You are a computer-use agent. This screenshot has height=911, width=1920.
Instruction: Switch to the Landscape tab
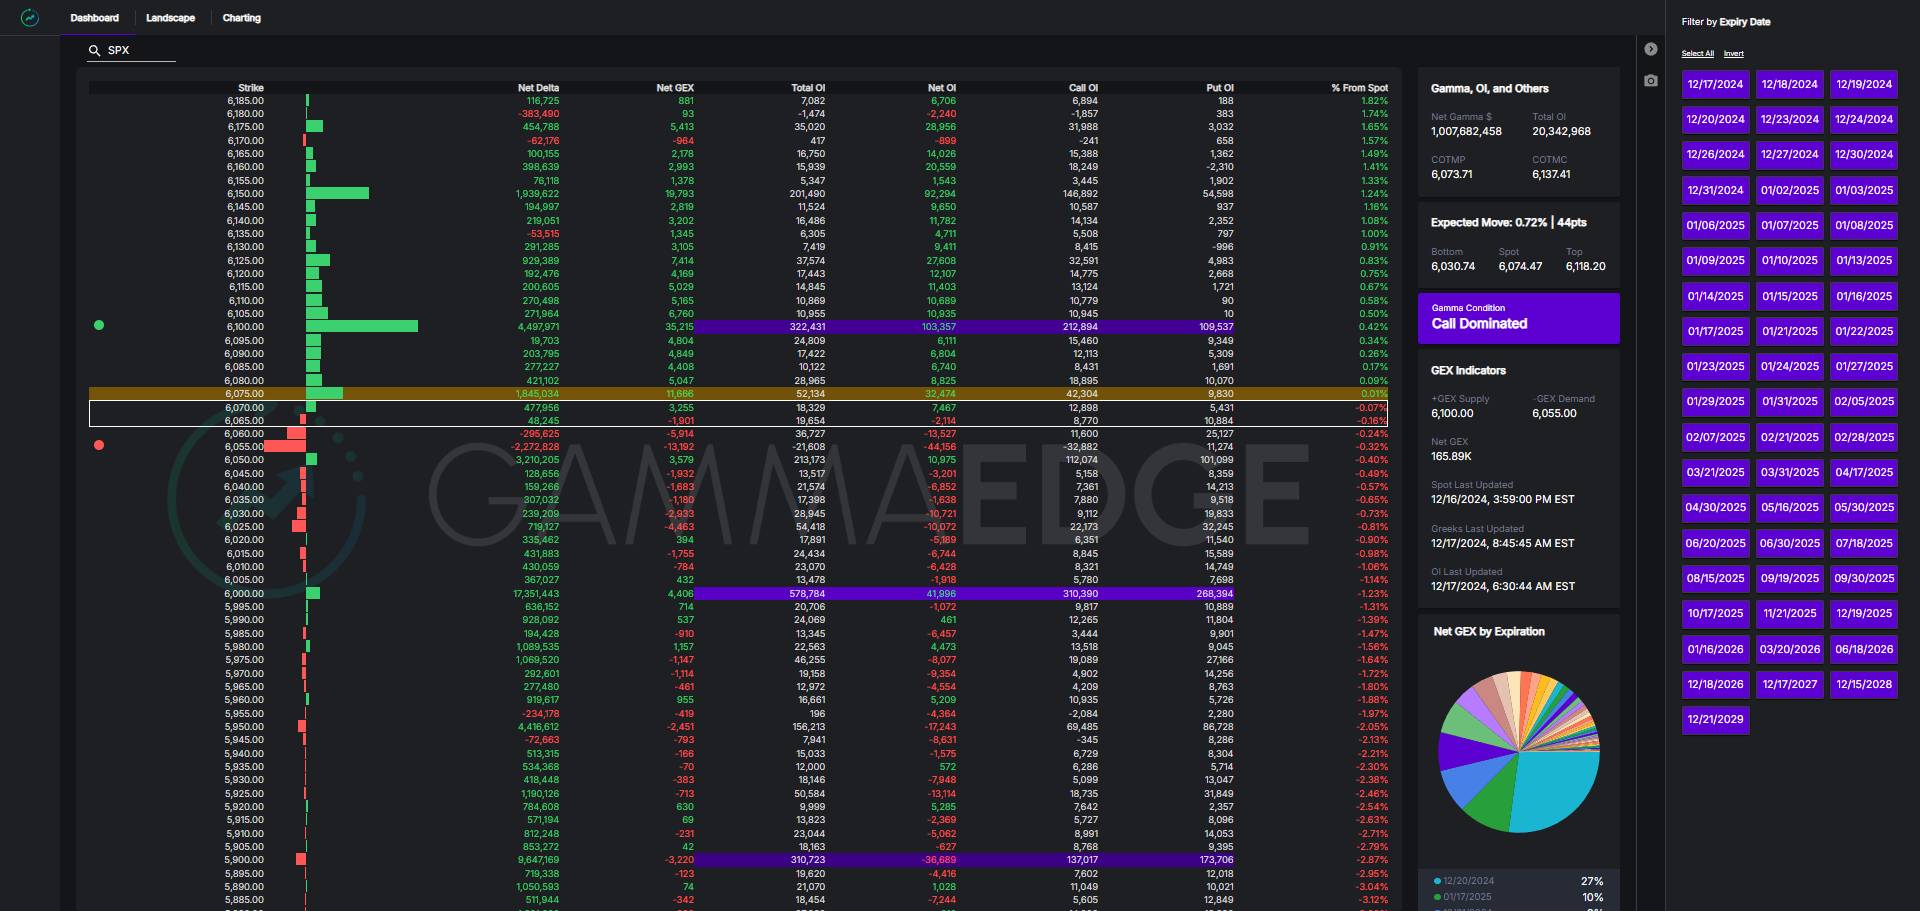(x=170, y=18)
